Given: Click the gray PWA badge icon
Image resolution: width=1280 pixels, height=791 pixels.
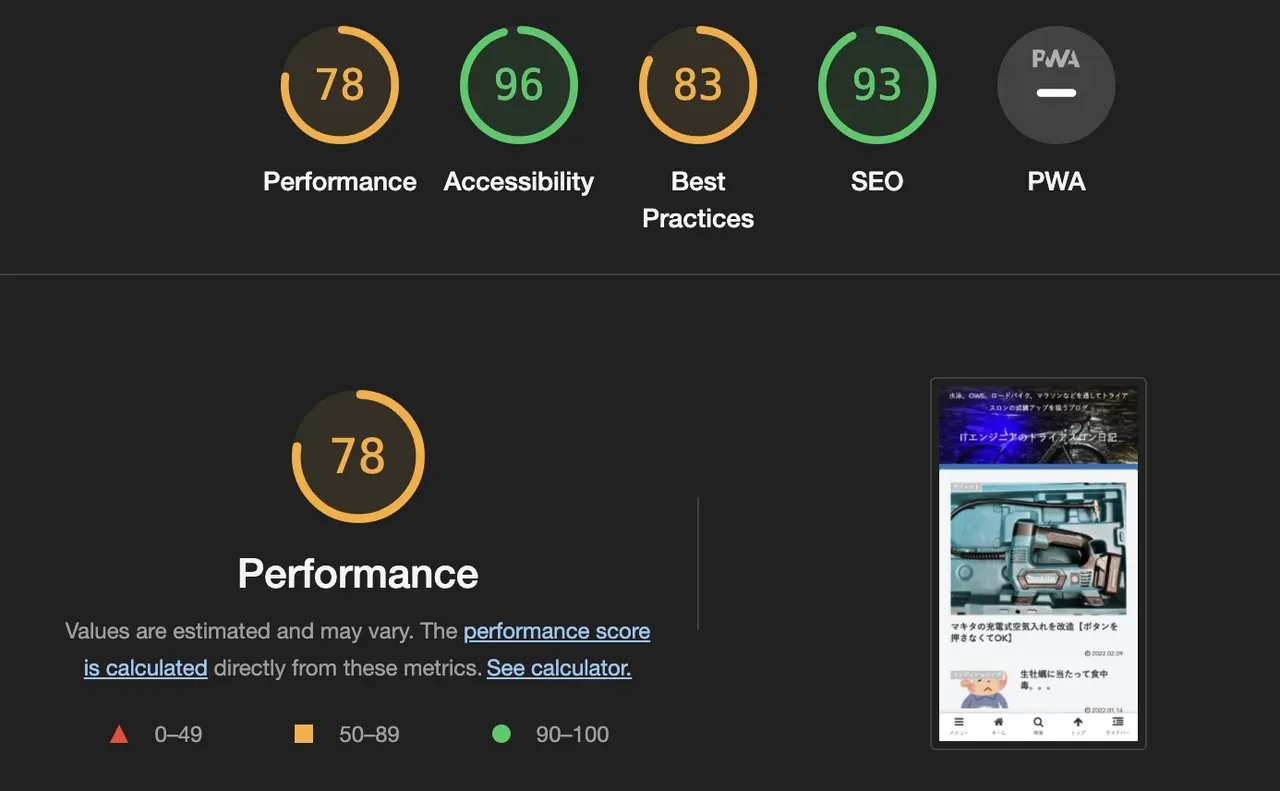Looking at the screenshot, I should pos(1055,85).
